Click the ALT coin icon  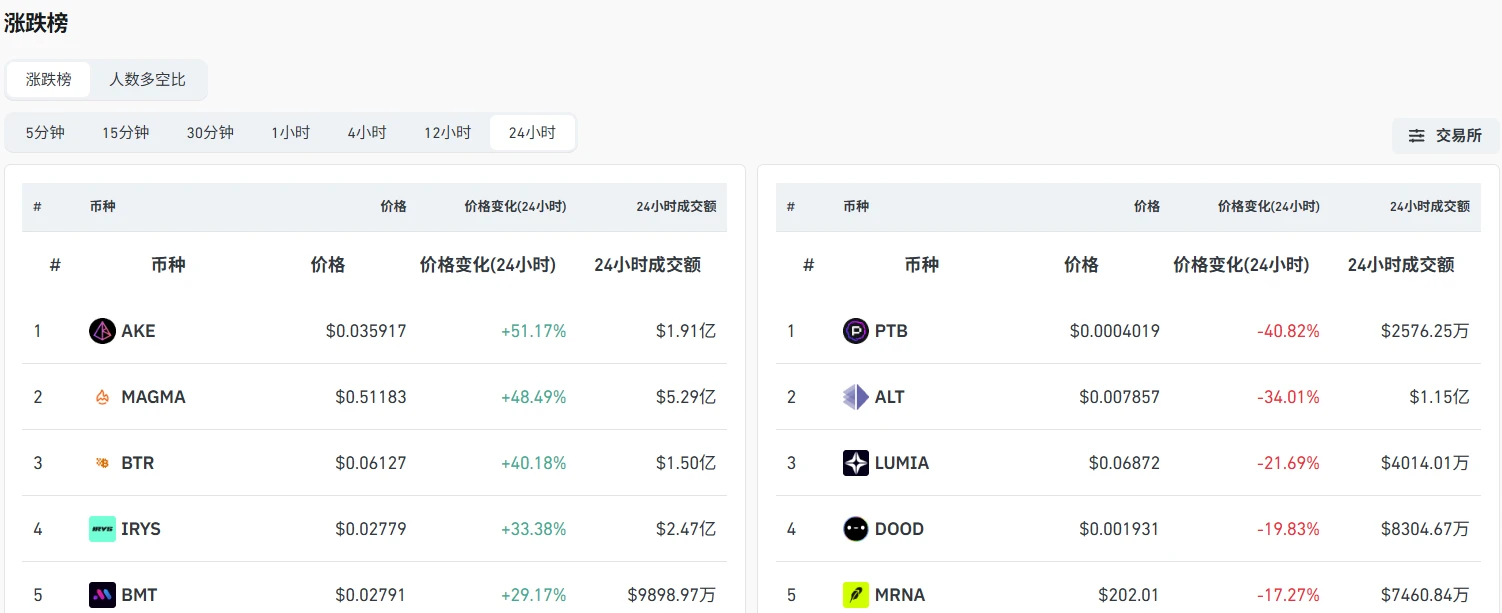(x=856, y=397)
